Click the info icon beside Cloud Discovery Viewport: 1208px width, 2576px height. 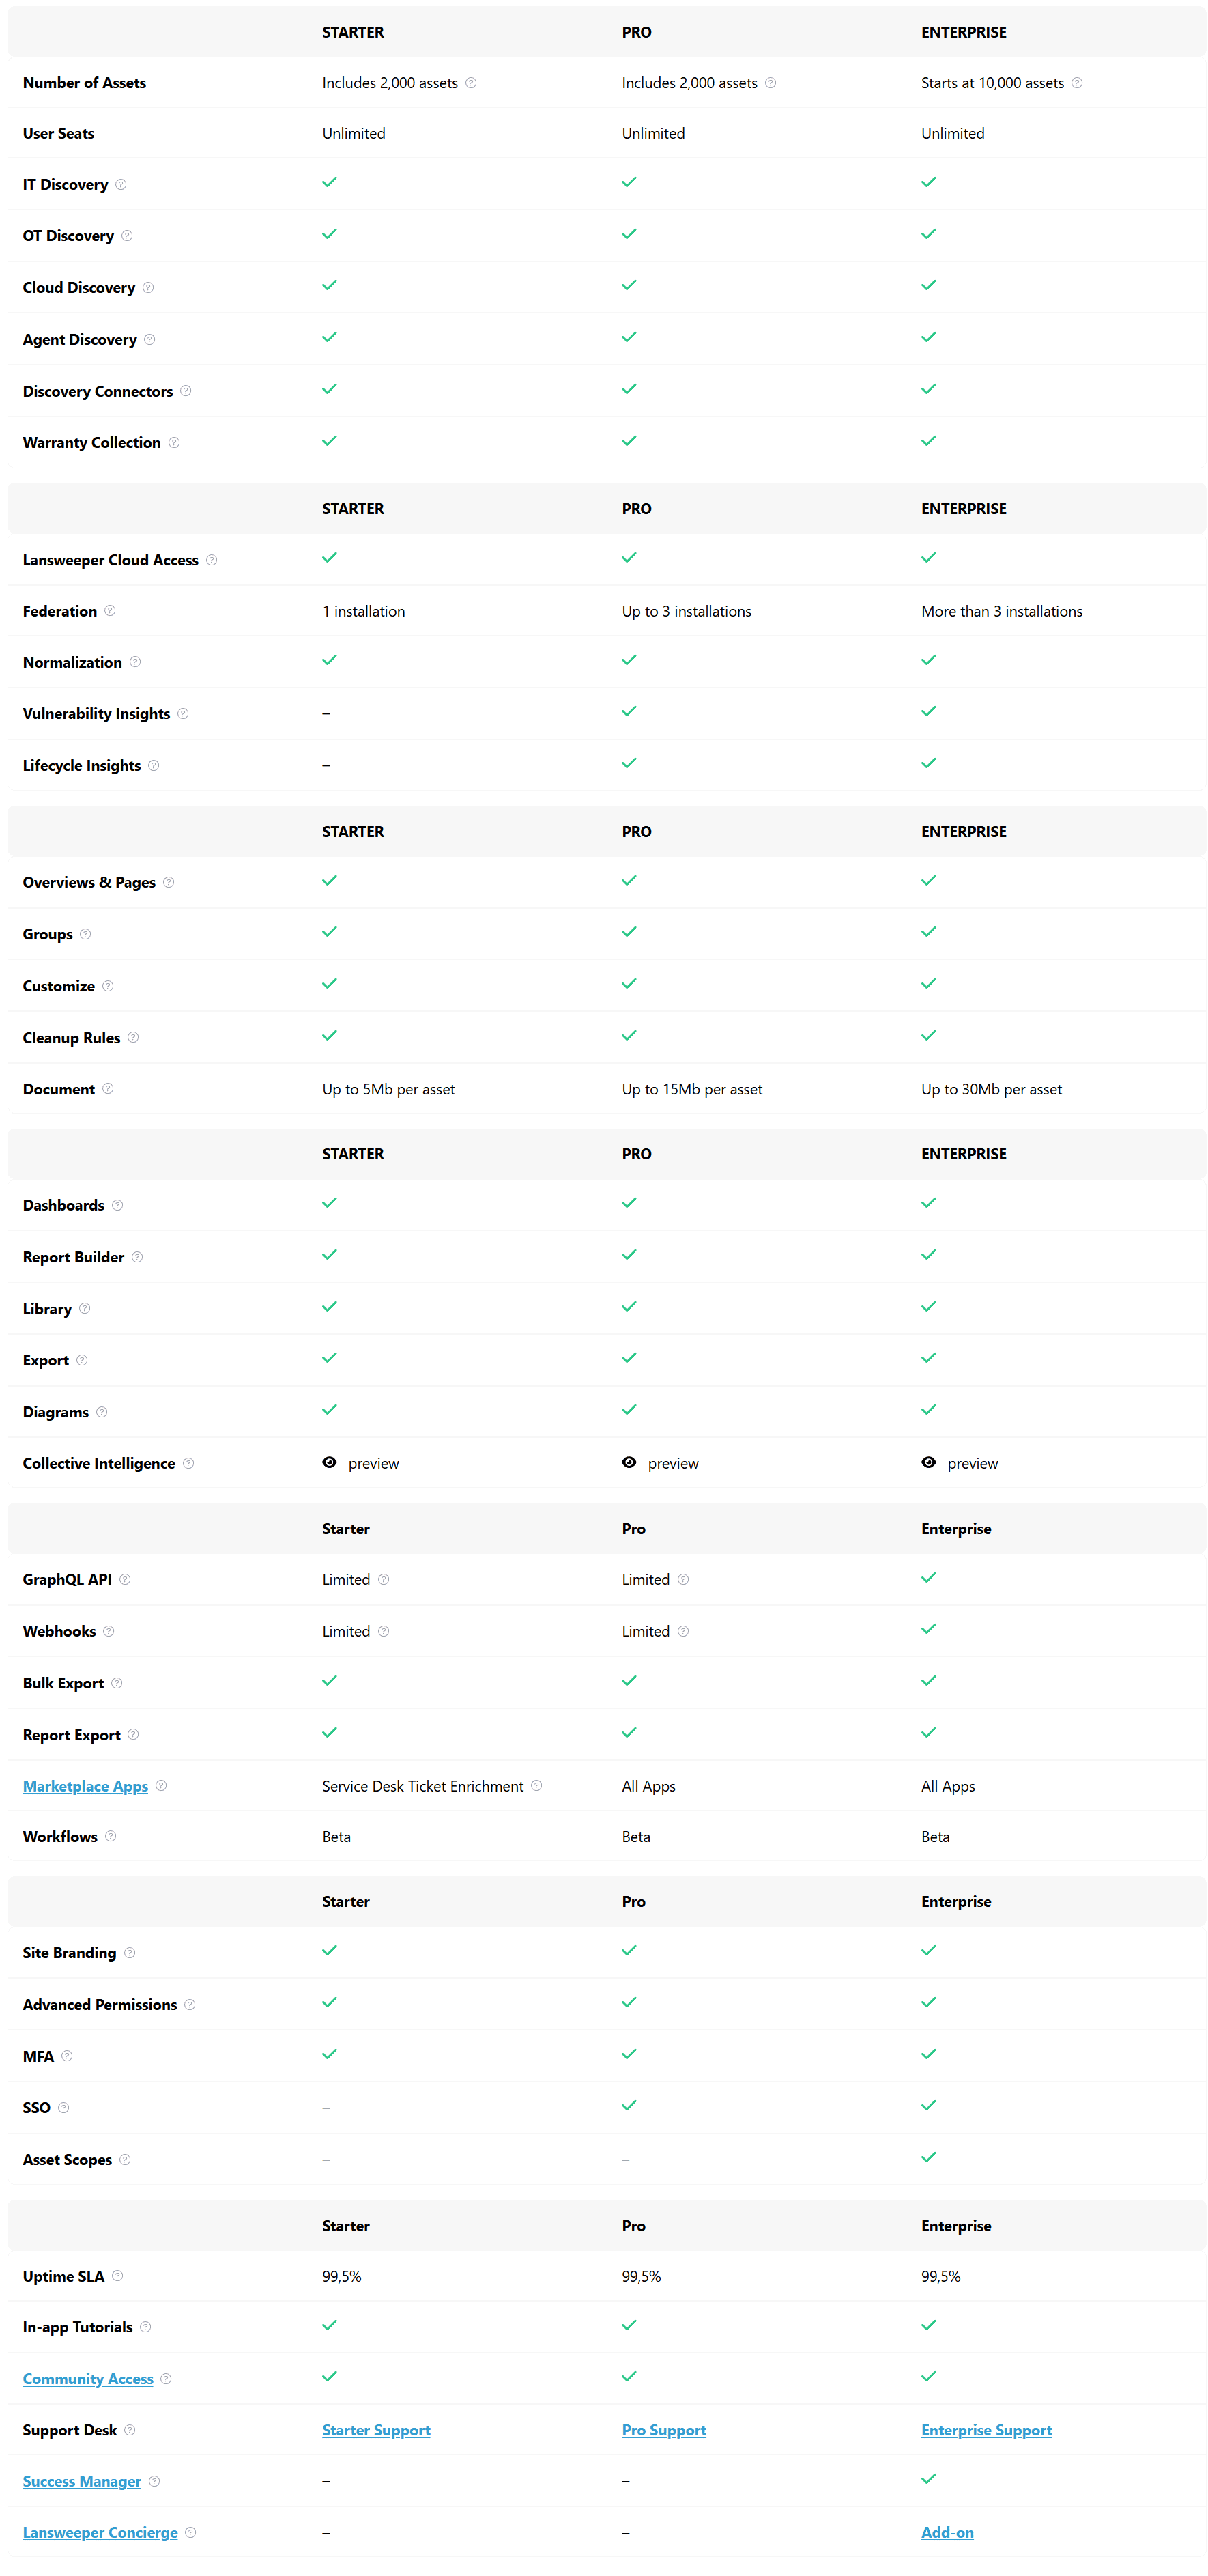pyautogui.click(x=148, y=287)
